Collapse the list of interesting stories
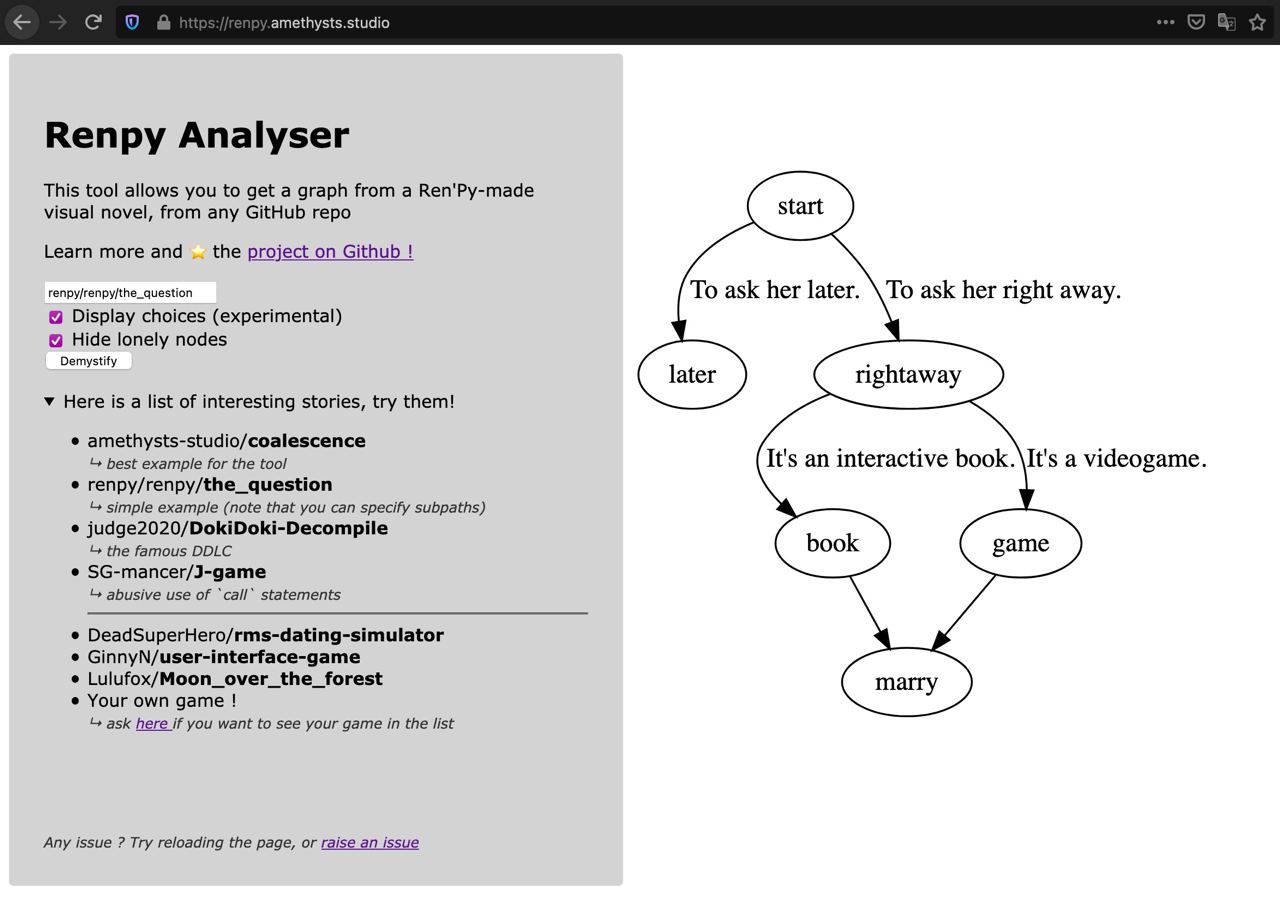The width and height of the screenshot is (1280, 916). coord(249,402)
